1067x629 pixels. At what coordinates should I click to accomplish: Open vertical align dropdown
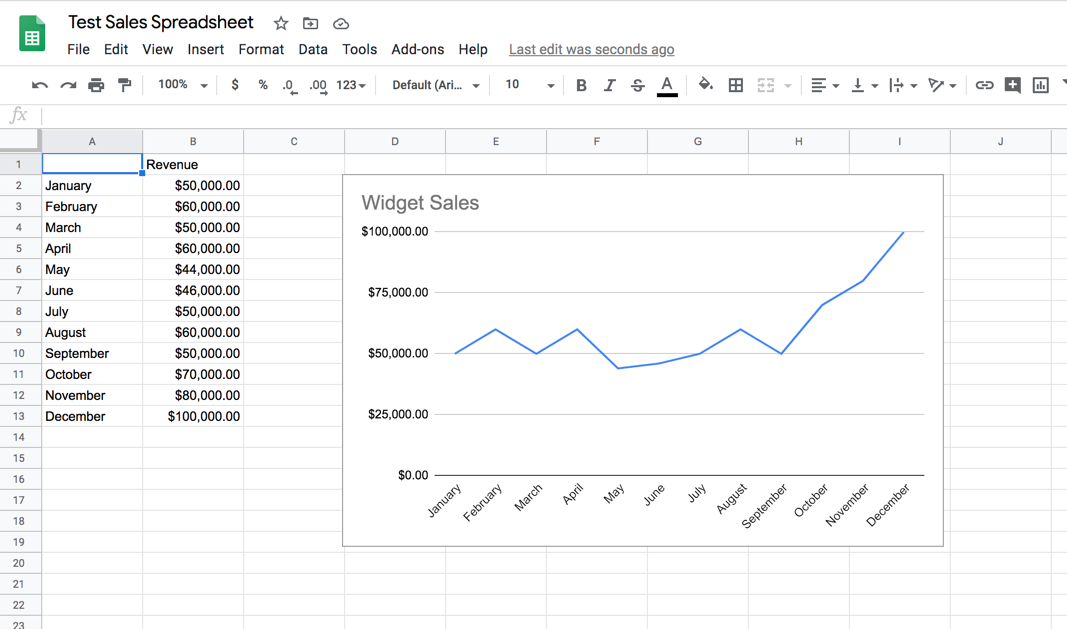864,85
